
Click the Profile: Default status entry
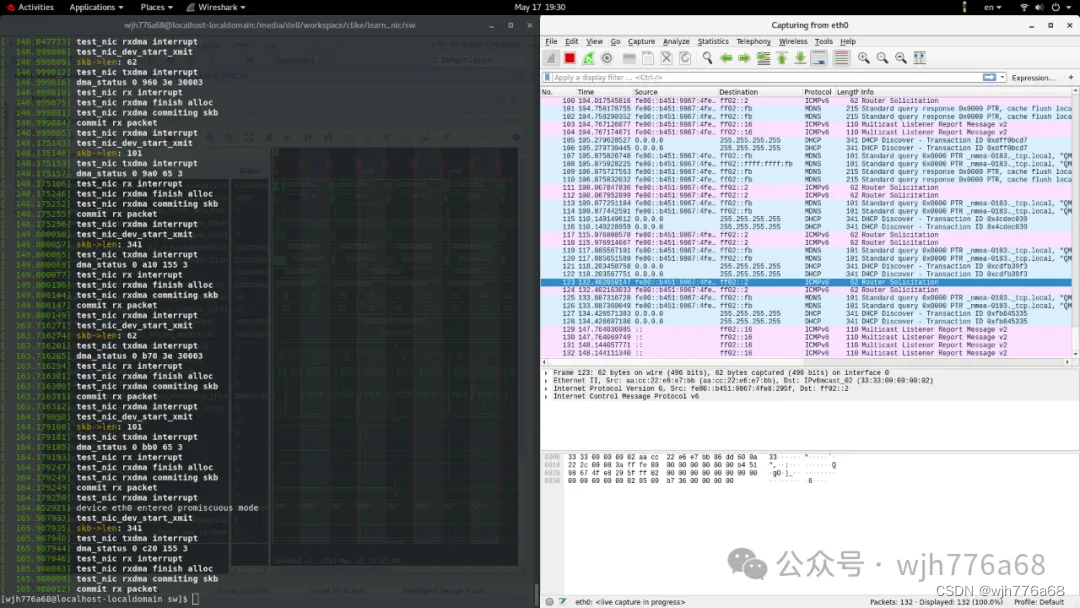[1039, 602]
